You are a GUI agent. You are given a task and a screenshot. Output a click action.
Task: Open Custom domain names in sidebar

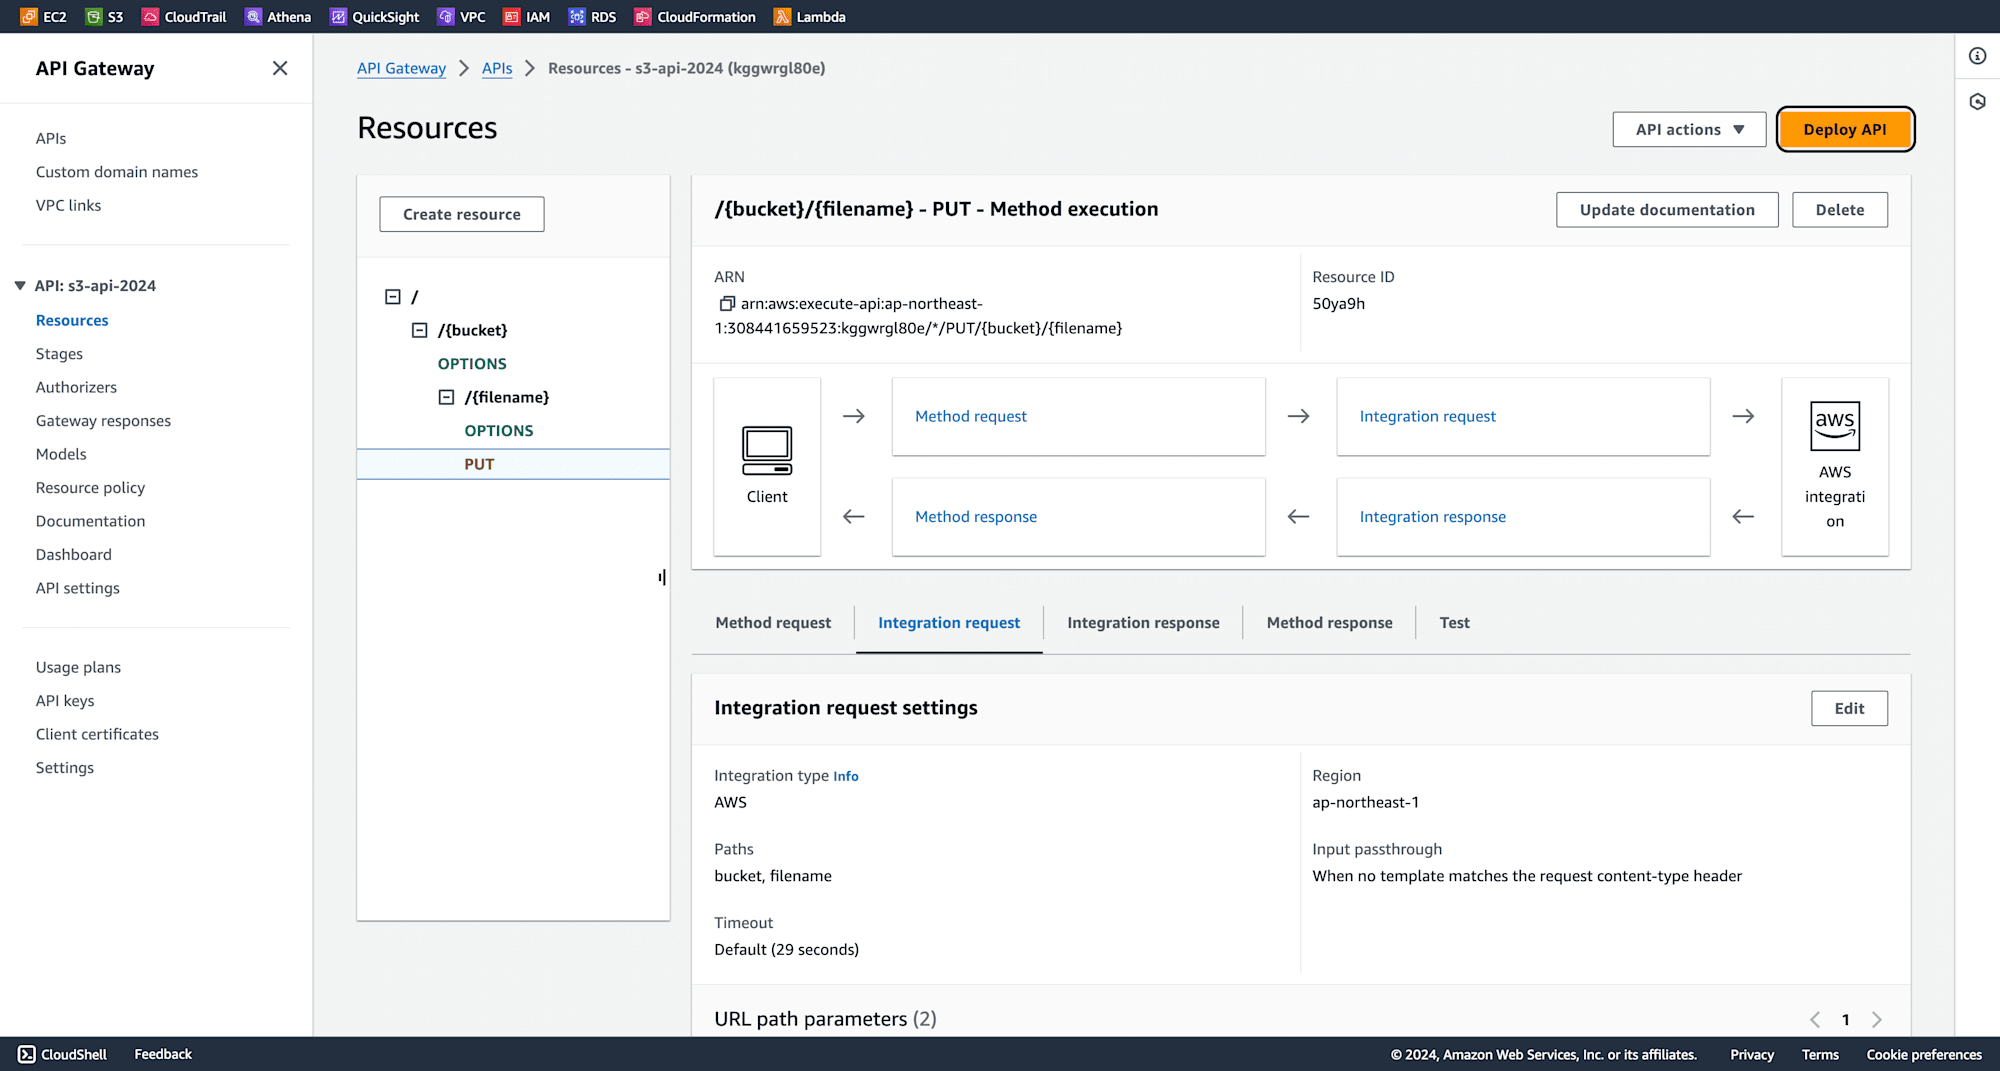(x=117, y=172)
